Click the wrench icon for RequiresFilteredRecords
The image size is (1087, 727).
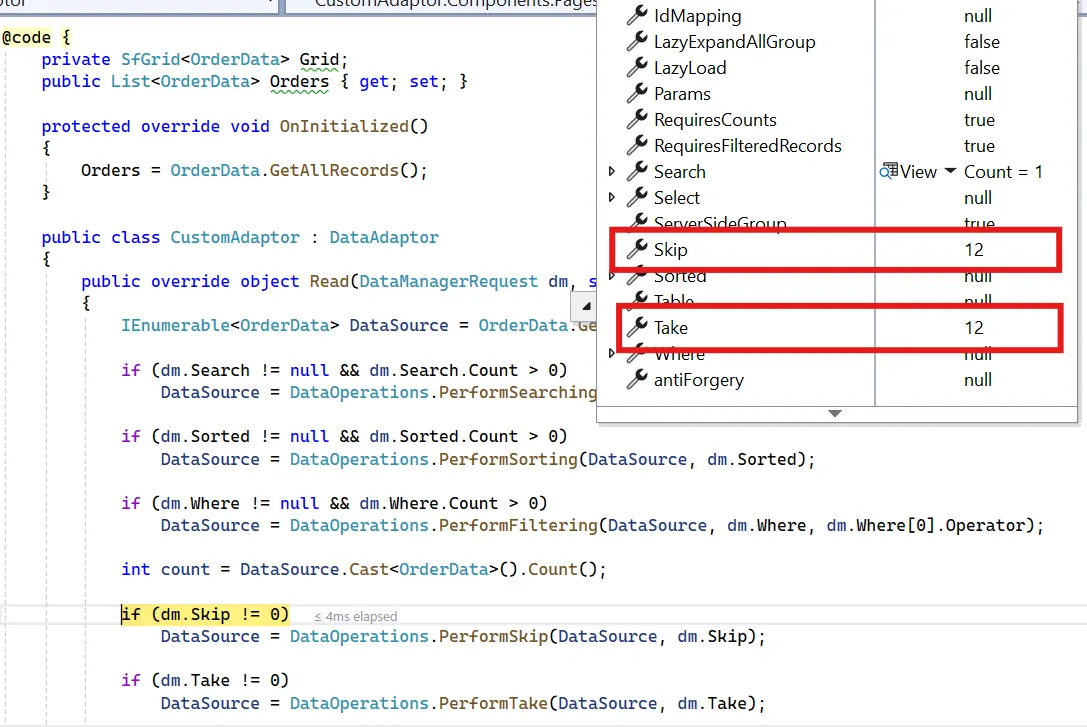tap(636, 145)
